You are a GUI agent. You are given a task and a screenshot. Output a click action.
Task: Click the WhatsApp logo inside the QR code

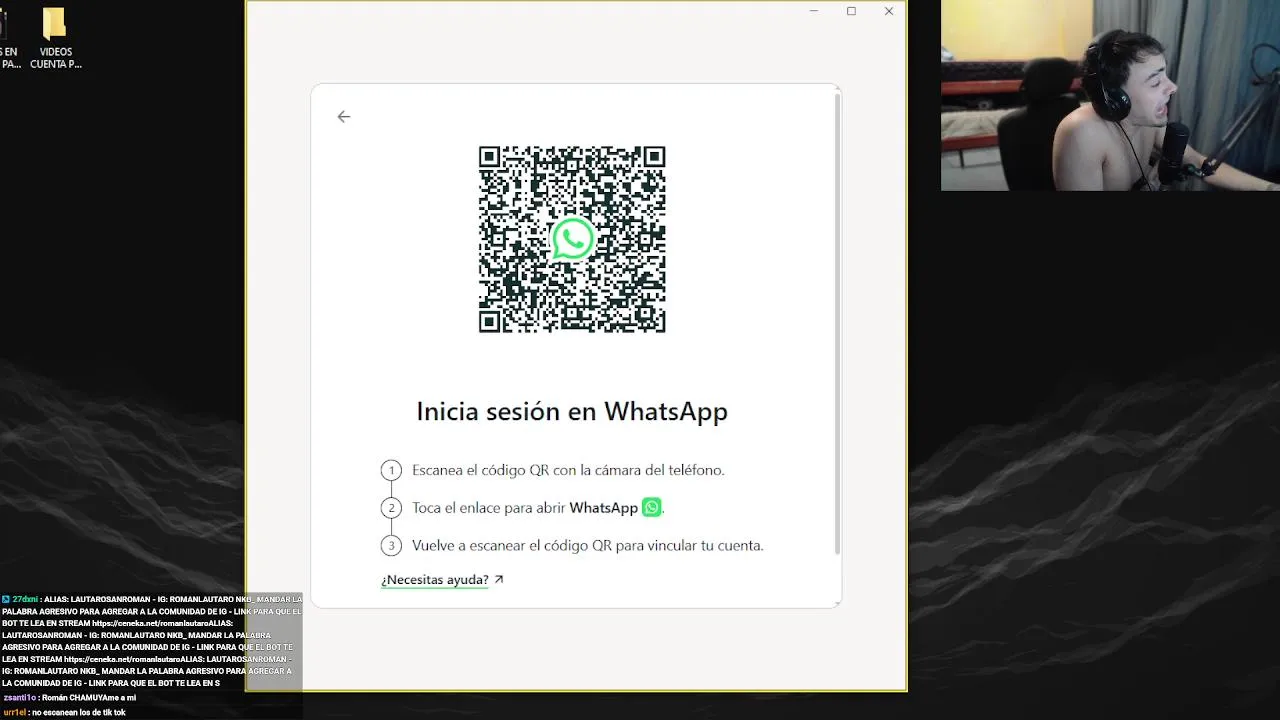point(572,239)
